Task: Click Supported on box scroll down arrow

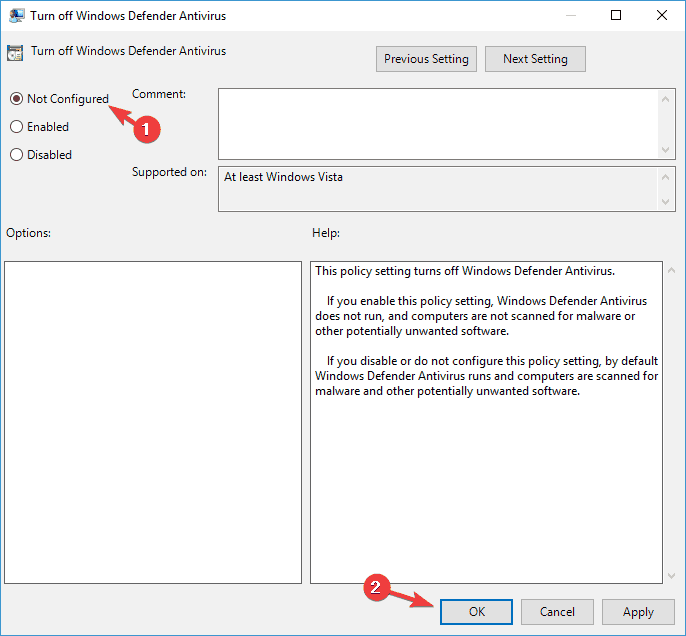Action: pos(665,202)
